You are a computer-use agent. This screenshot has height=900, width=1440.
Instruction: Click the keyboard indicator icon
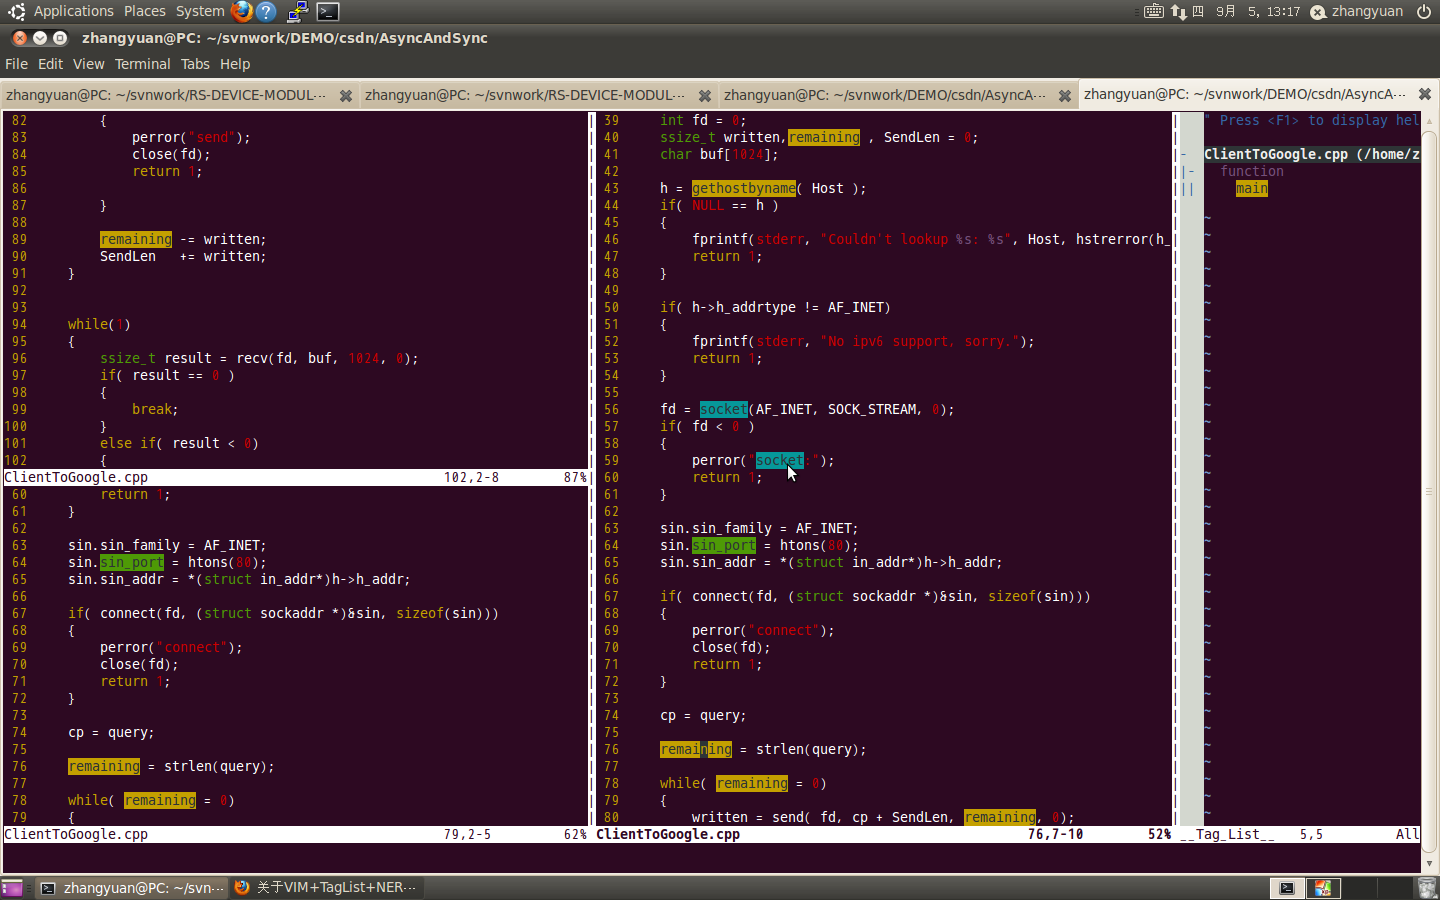[x=1154, y=12]
